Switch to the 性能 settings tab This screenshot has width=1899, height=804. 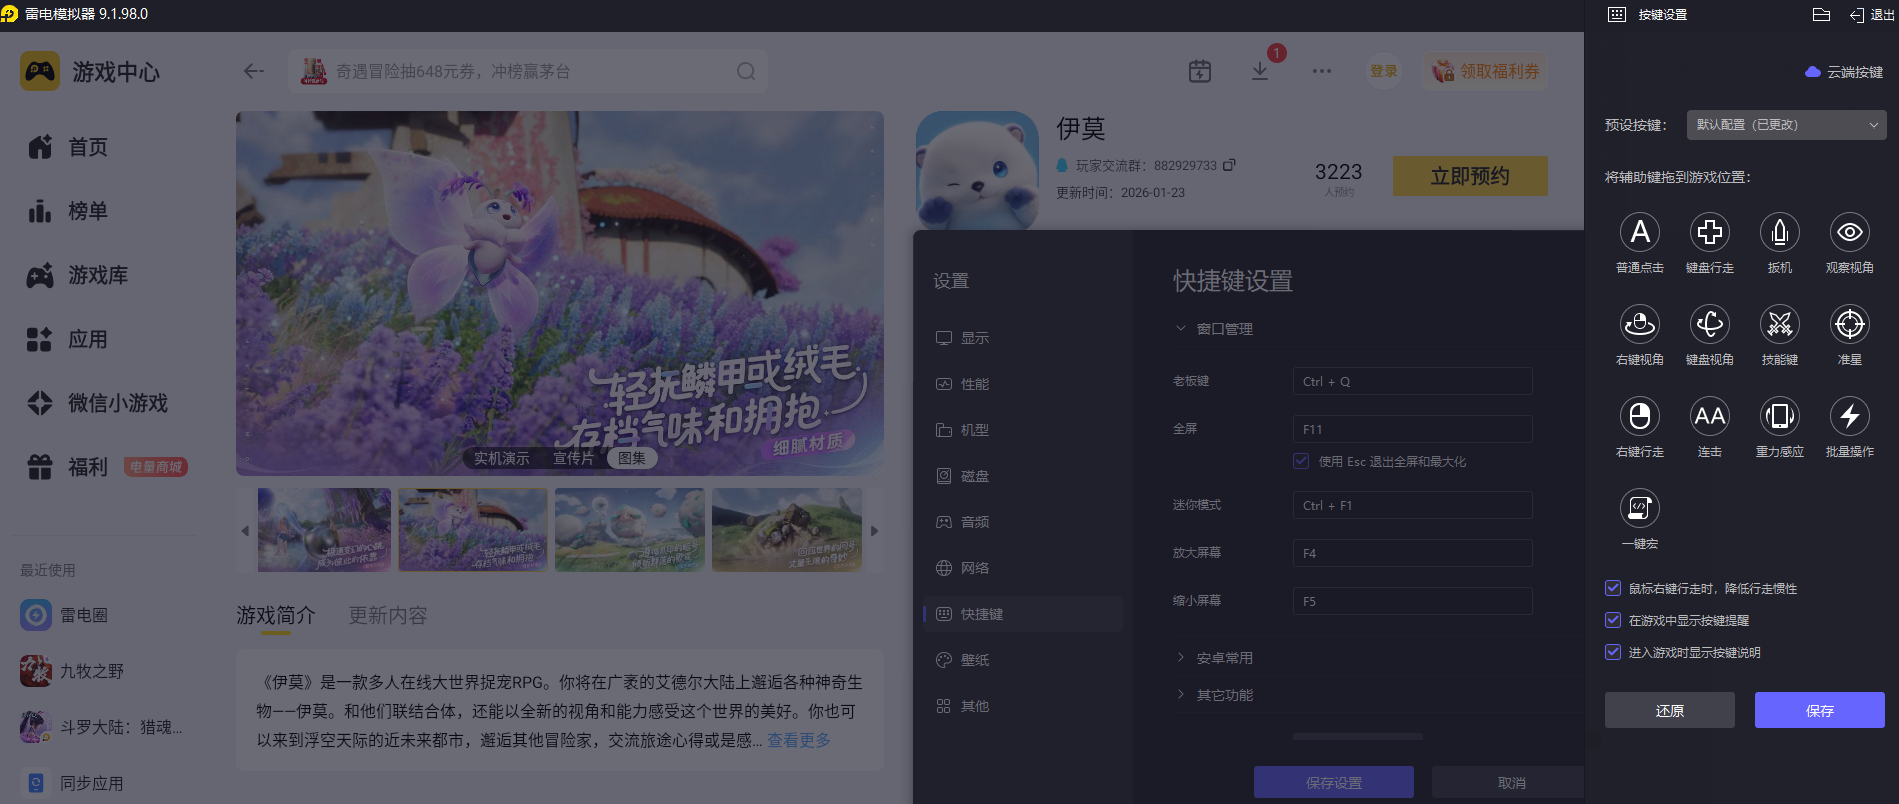click(974, 384)
